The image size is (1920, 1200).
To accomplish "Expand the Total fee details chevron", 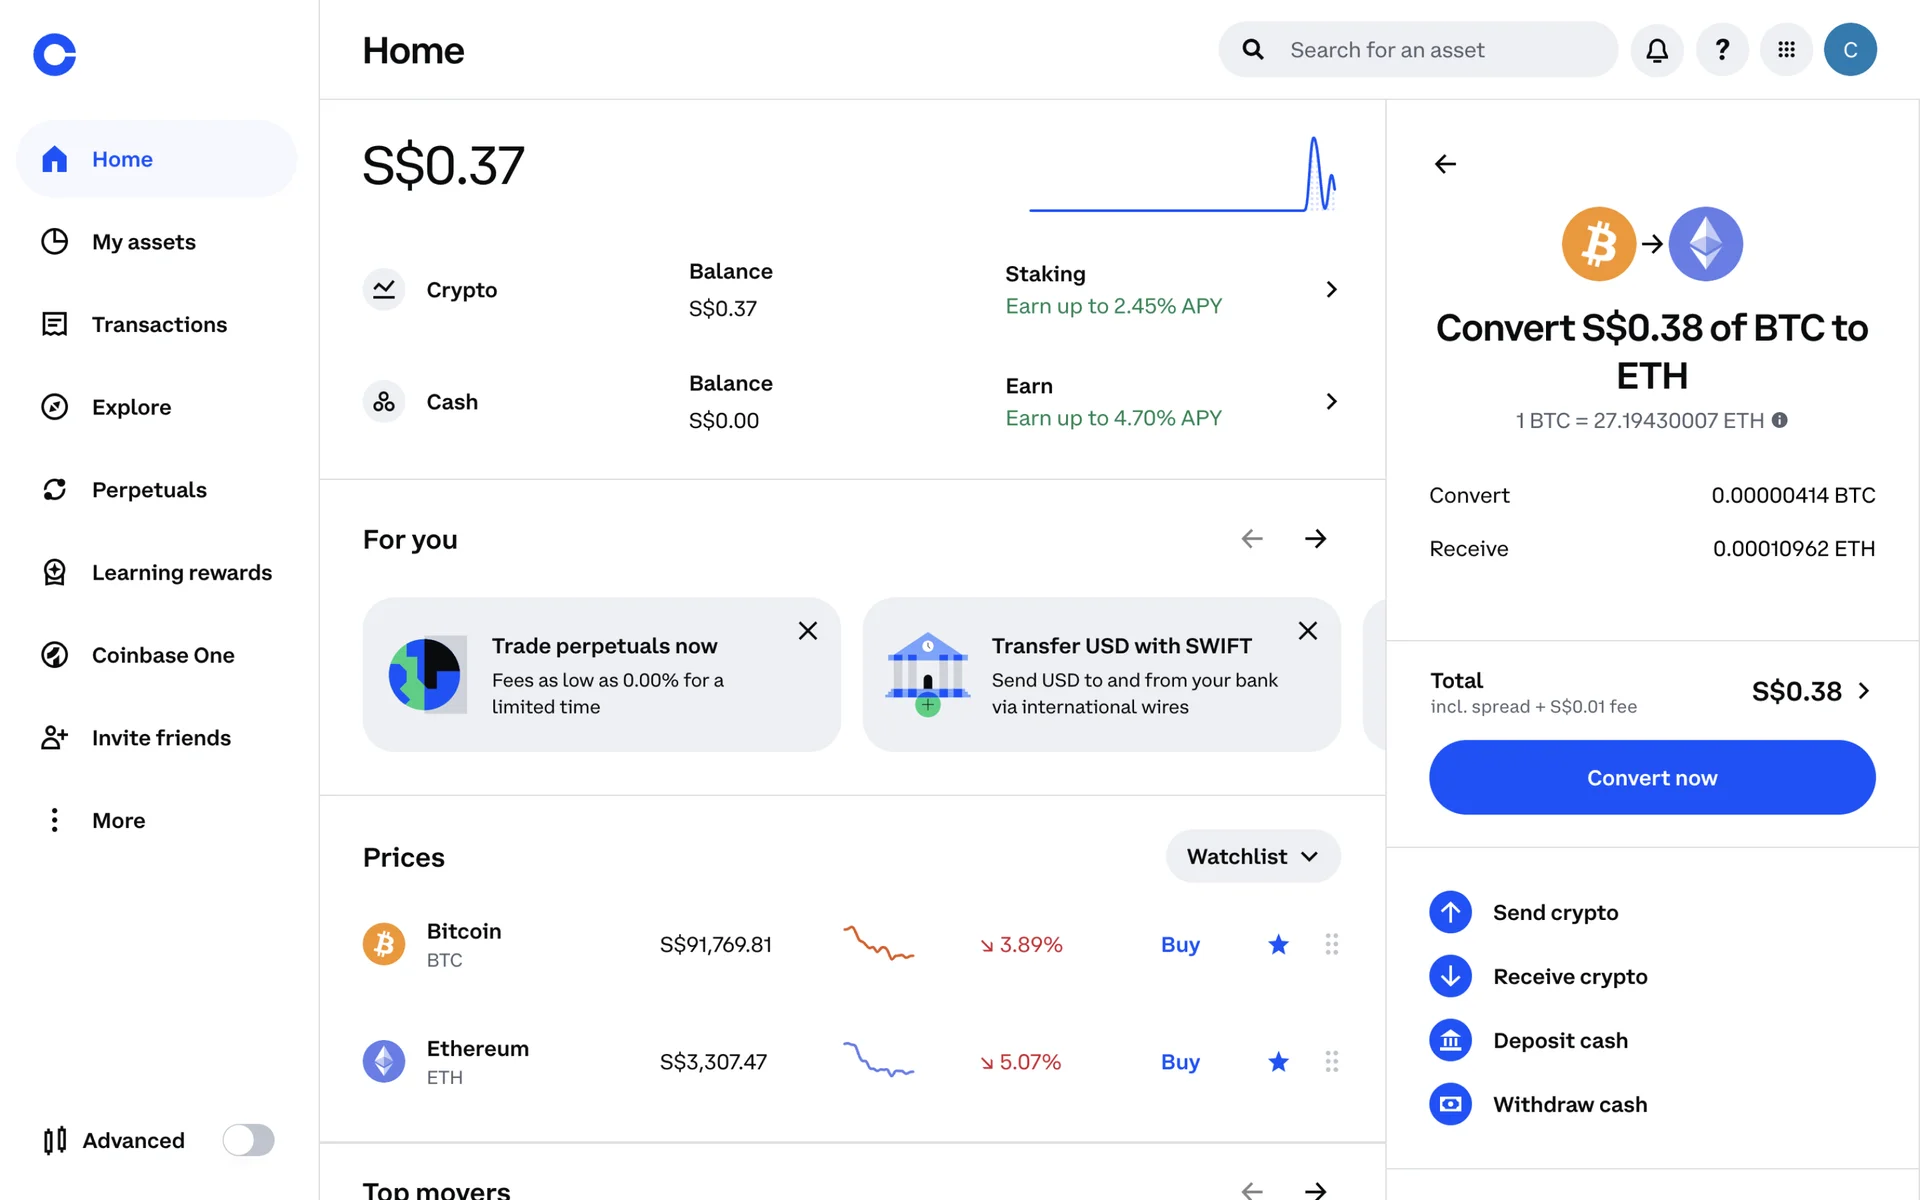I will click(x=1864, y=691).
